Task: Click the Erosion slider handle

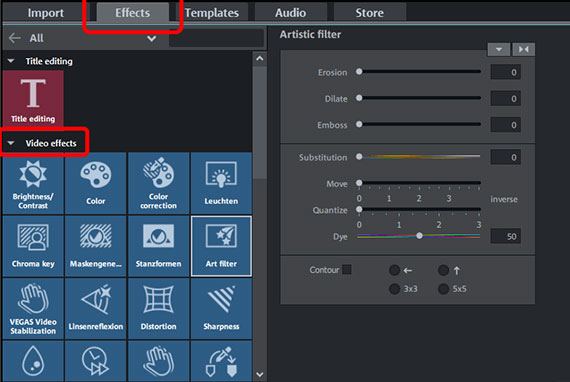Action: click(359, 71)
